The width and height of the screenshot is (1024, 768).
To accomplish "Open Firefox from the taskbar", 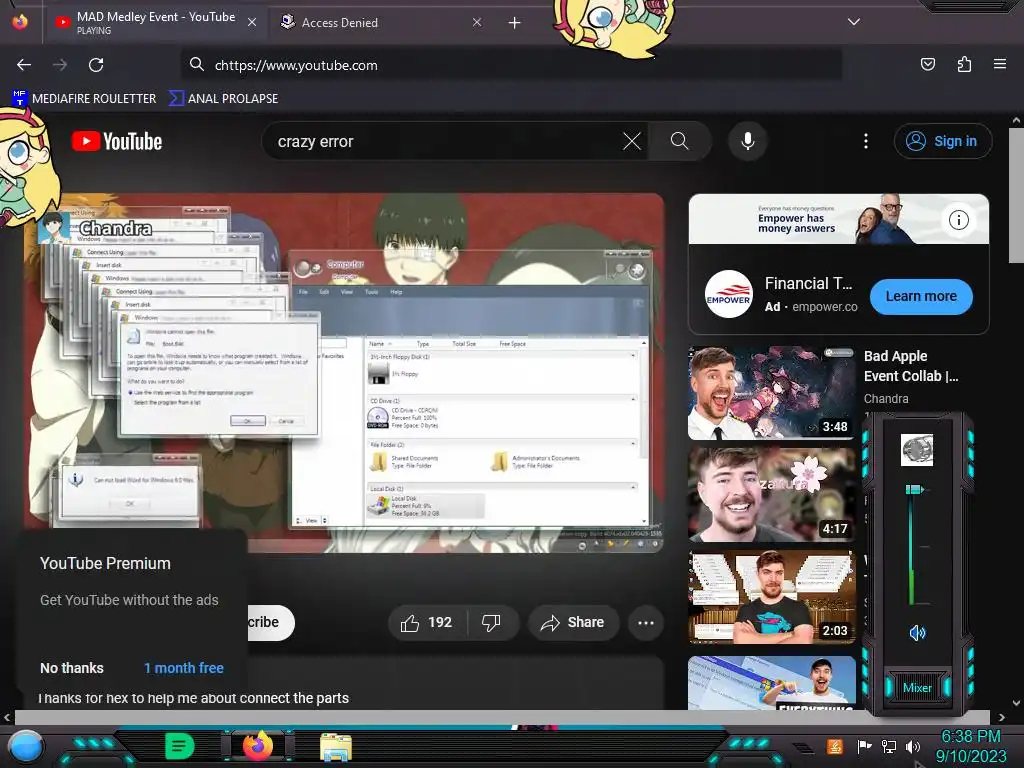I will click(x=258, y=746).
